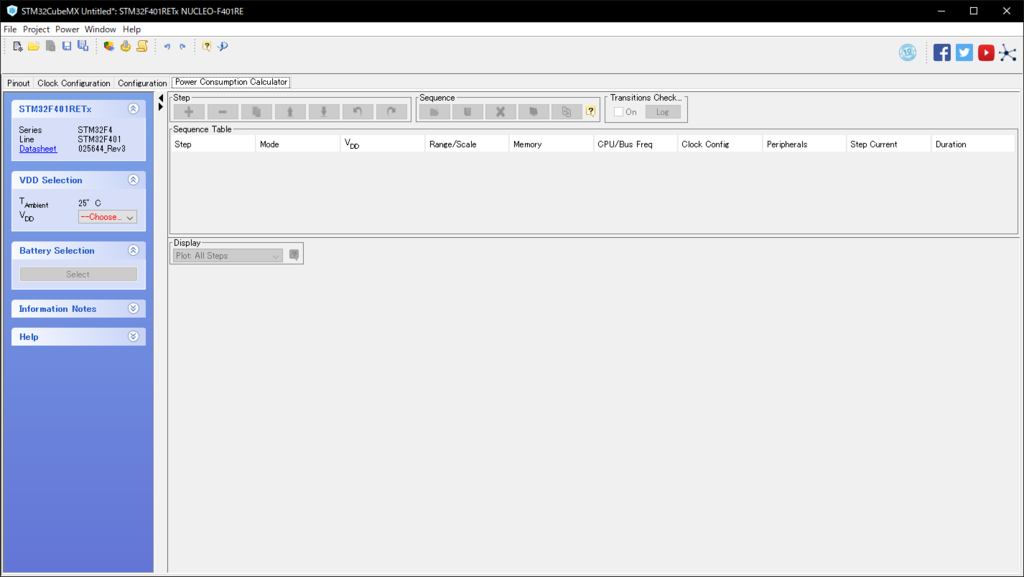Image resolution: width=1024 pixels, height=577 pixels.
Task: Open the Datasheet link
Action: click(x=38, y=149)
